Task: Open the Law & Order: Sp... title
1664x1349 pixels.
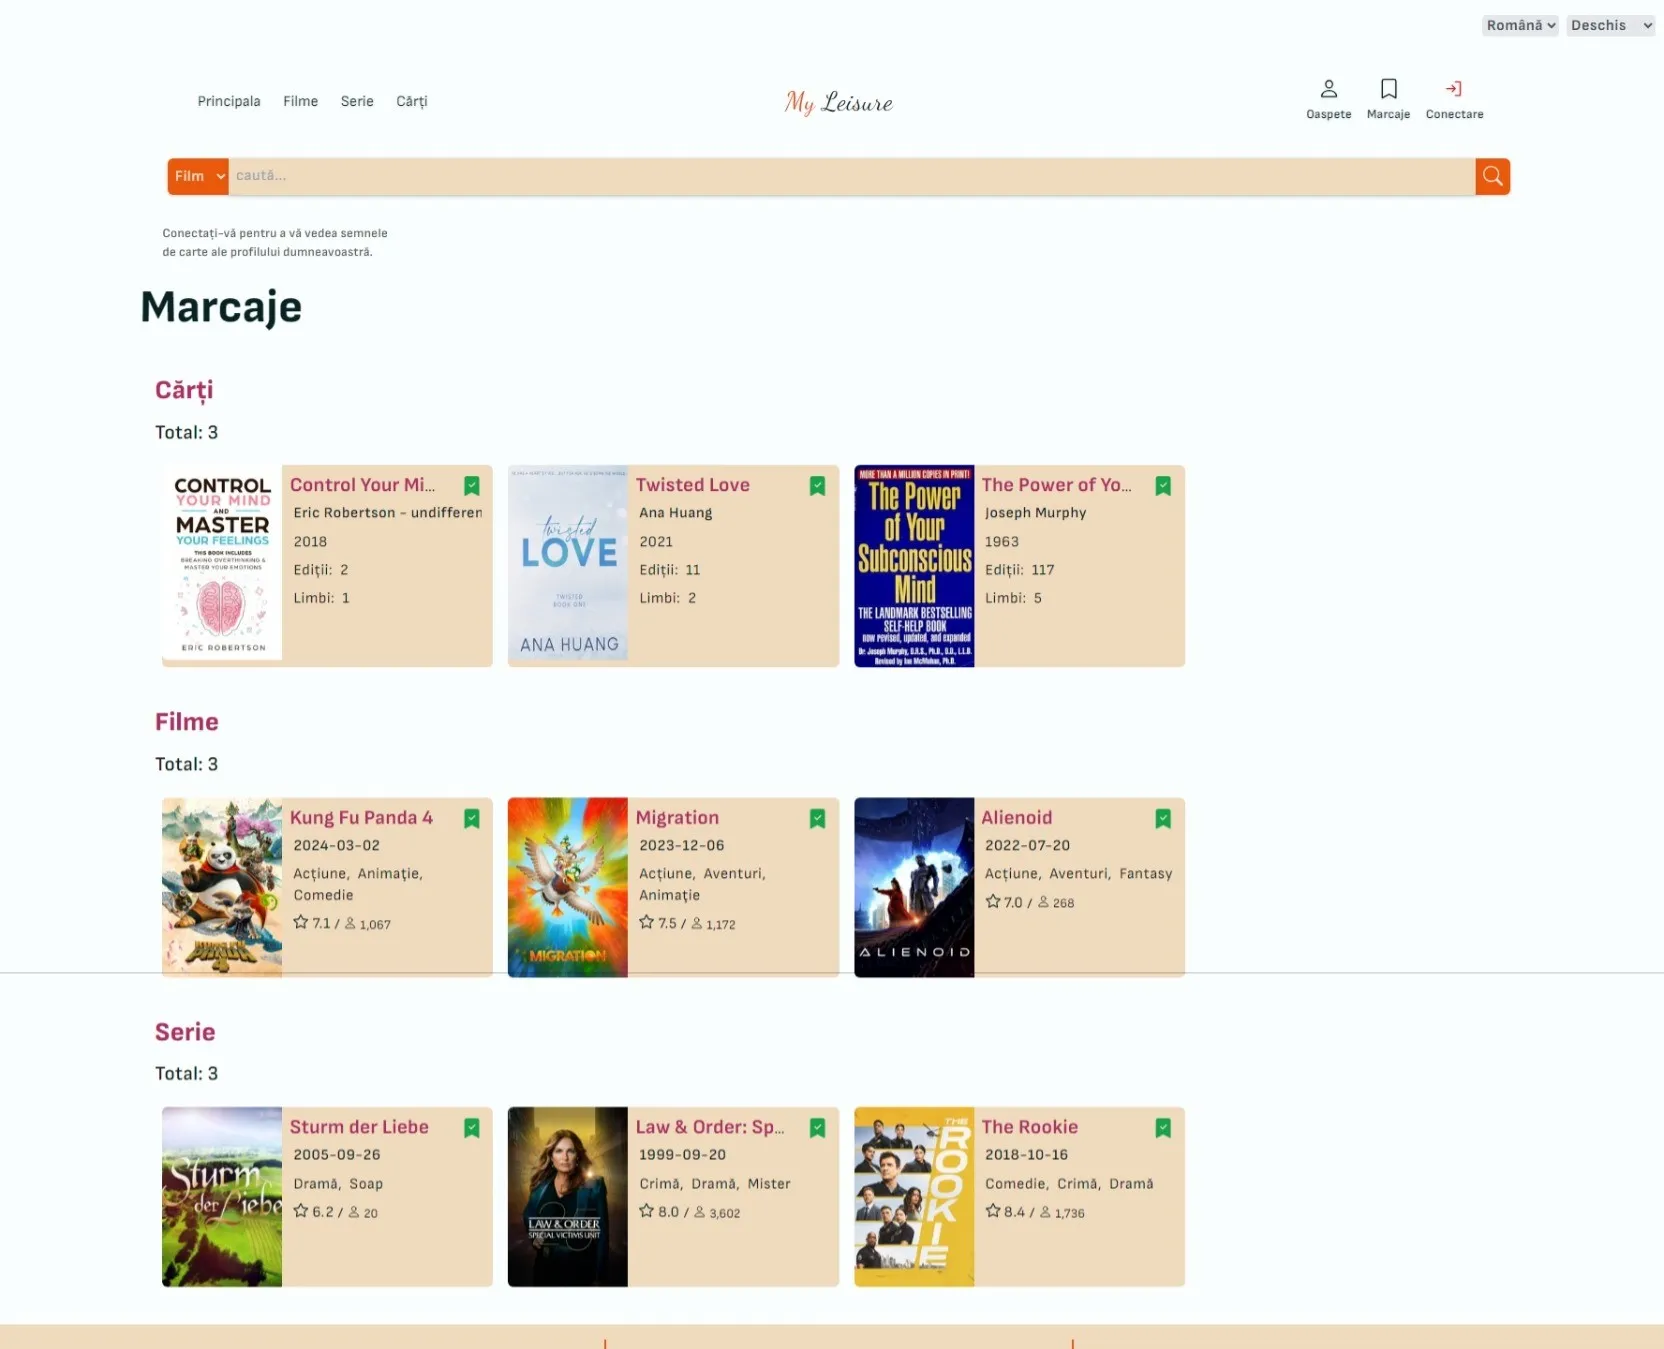Action: coord(710,1127)
